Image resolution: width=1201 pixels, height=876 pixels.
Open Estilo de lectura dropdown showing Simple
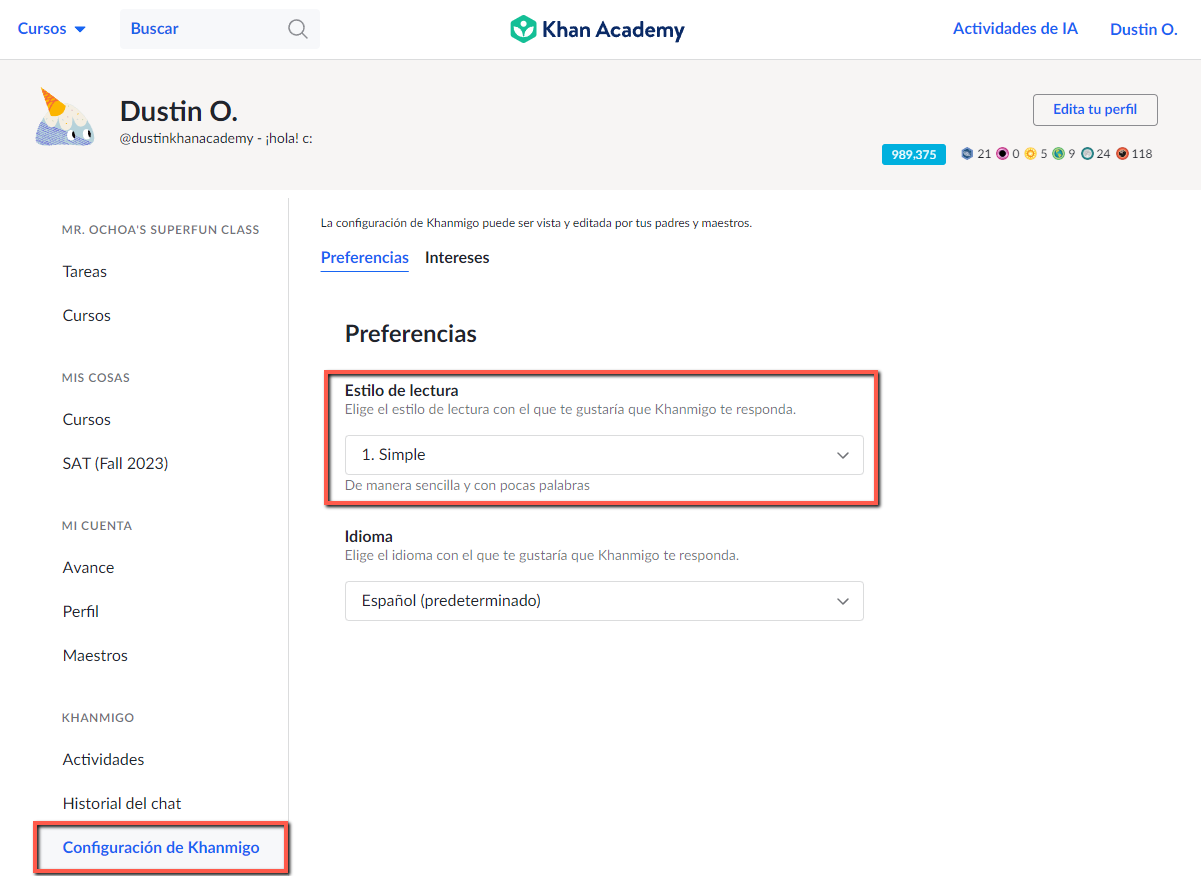click(x=604, y=455)
